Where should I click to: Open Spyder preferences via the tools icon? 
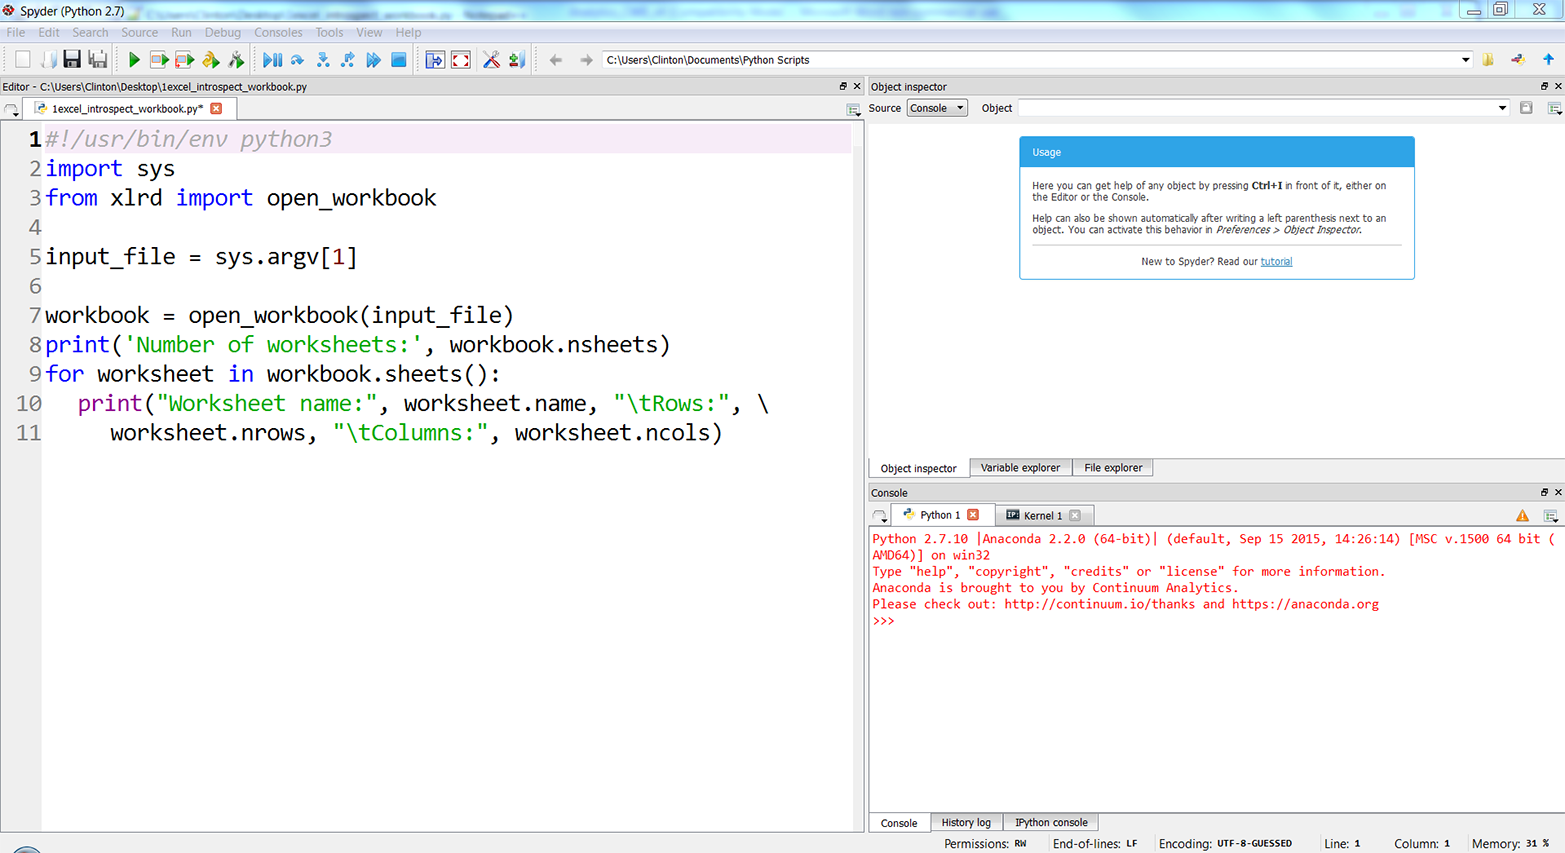point(490,59)
